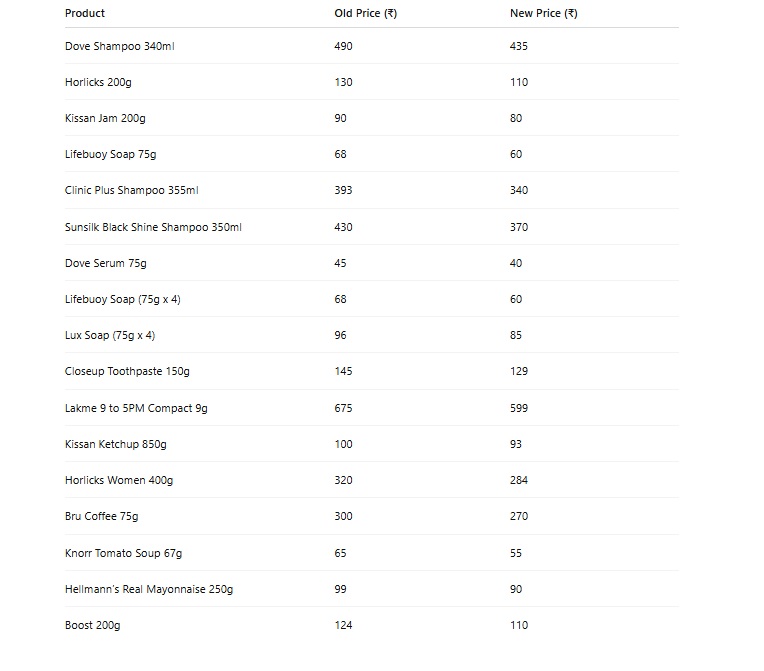Select Closeup Toothpaste 150g product
764x671 pixels.
[127, 371]
